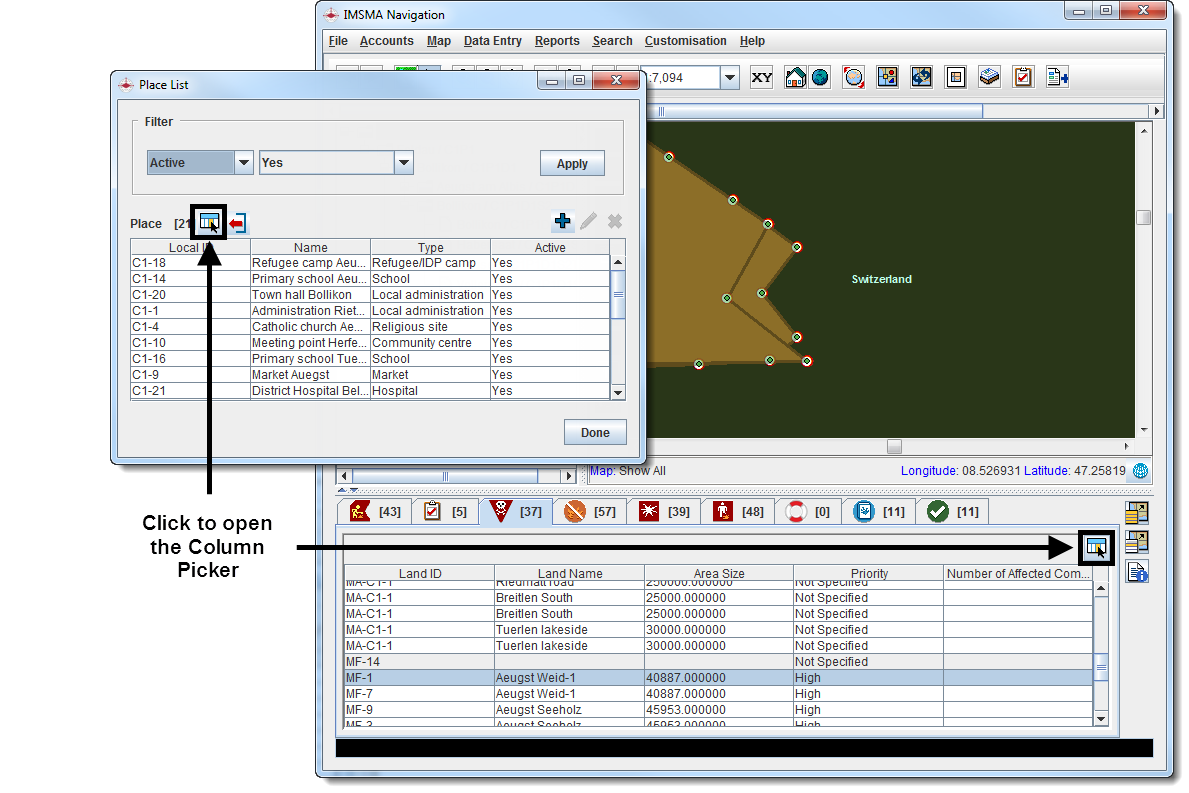The width and height of the screenshot is (1189, 793).
Task: Open Column Picker above Land table
Action: 1096,546
